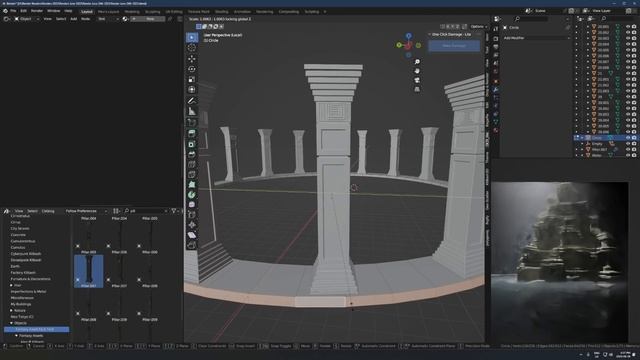640x360 pixels.
Task: Open Render properties tab icon
Action: (496, 38)
